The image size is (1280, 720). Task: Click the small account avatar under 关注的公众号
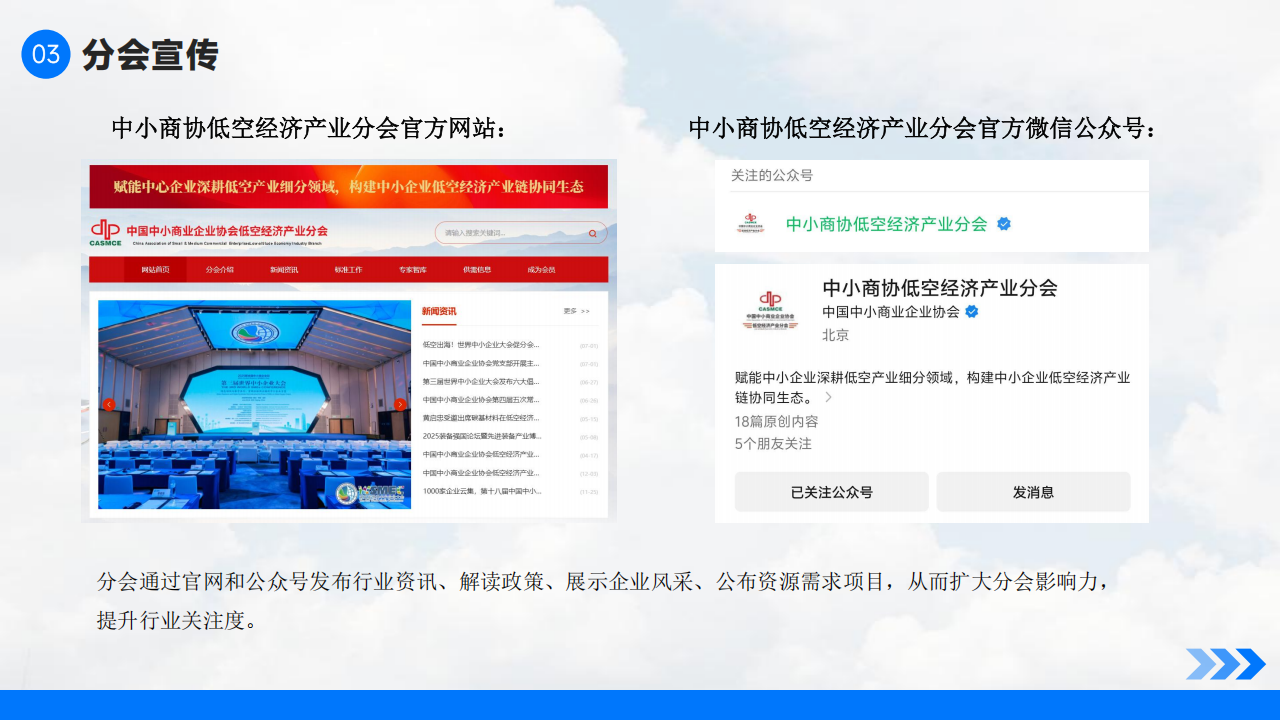pyautogui.click(x=749, y=224)
